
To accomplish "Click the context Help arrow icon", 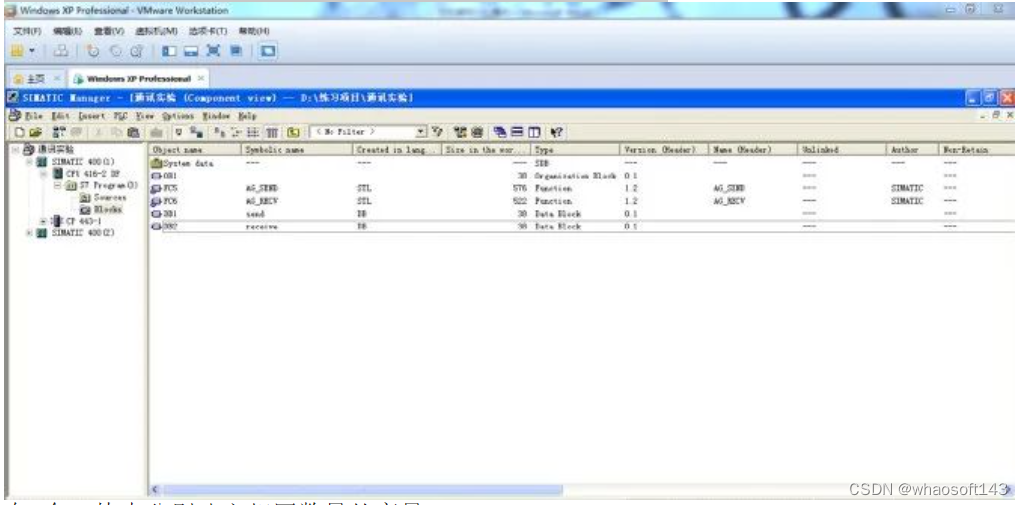I will pyautogui.click(x=555, y=132).
